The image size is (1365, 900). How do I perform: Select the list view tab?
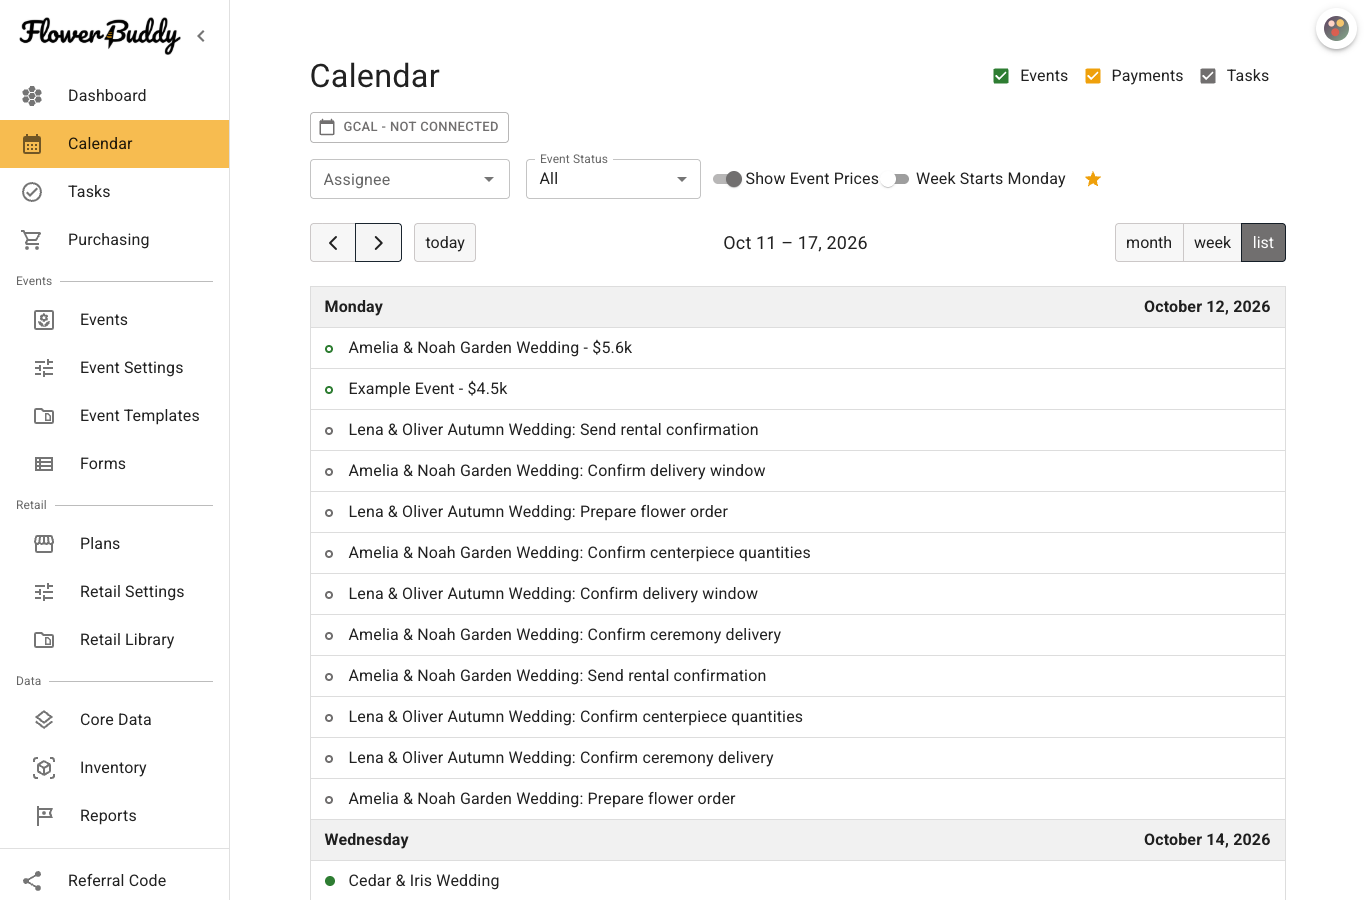pos(1263,243)
